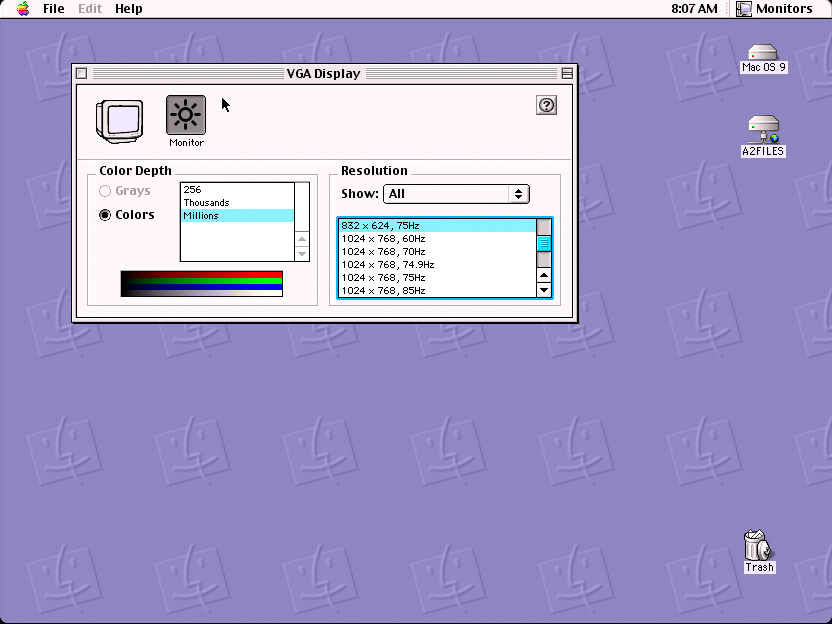832x624 pixels.
Task: Select 832 x 624, 75Hz resolution
Action: point(437,226)
